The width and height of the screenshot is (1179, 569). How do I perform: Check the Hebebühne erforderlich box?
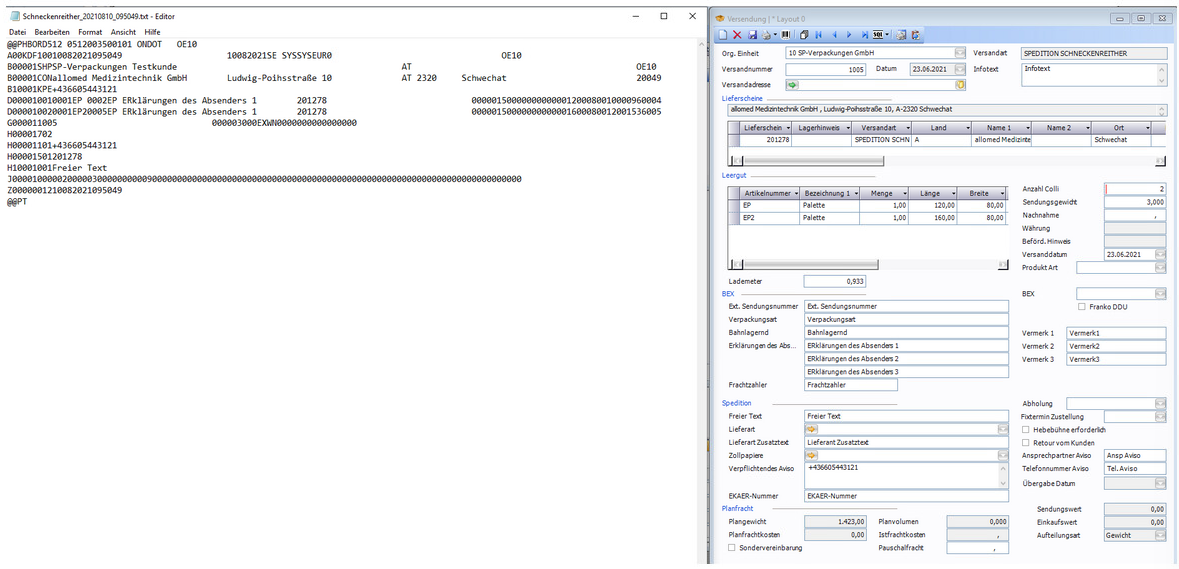click(1026, 429)
